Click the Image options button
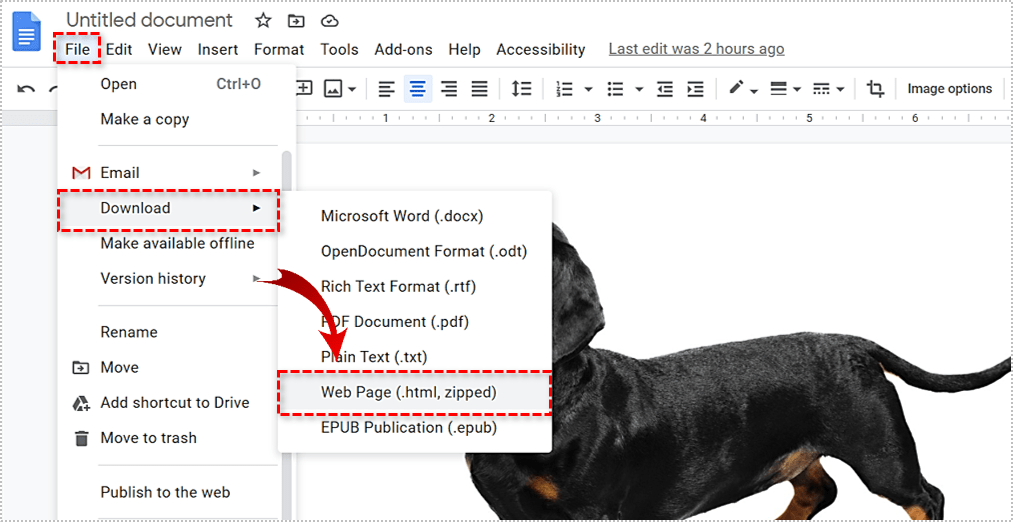The width and height of the screenshot is (1013, 522). coord(949,89)
